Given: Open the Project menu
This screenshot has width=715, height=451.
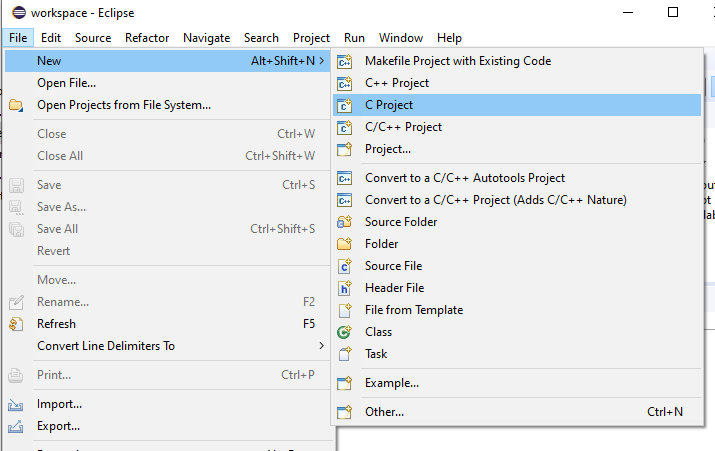Looking at the screenshot, I should click(x=311, y=38).
